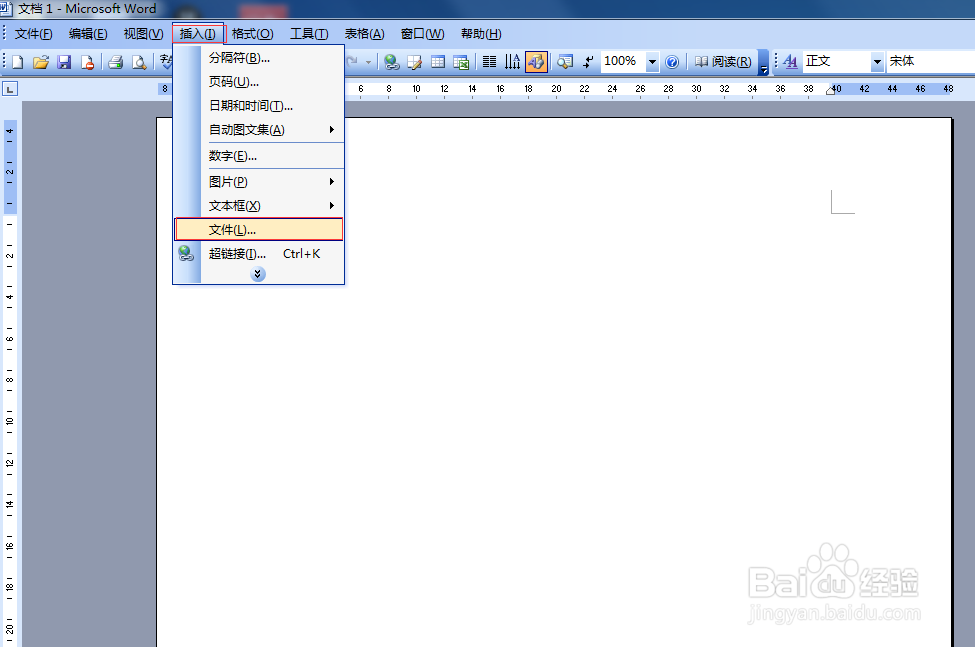The width and height of the screenshot is (975, 647).
Task: Click the Standard toolbar move handle
Action: tap(4, 61)
